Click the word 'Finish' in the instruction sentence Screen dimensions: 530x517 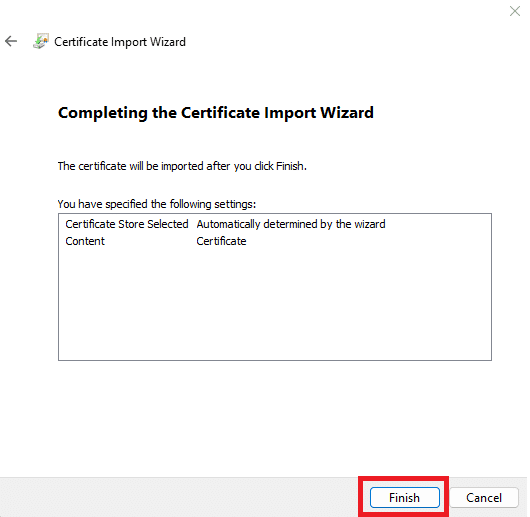pyautogui.click(x=291, y=166)
